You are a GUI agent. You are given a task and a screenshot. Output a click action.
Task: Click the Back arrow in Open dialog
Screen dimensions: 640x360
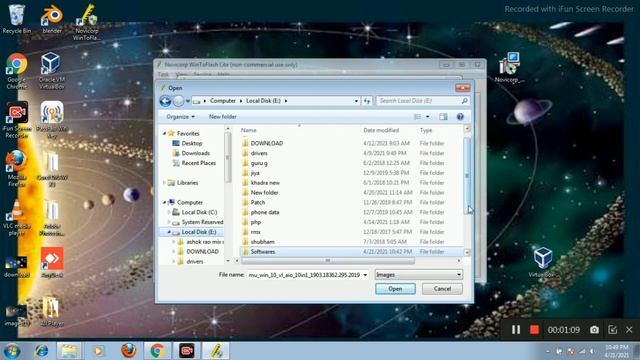165,101
